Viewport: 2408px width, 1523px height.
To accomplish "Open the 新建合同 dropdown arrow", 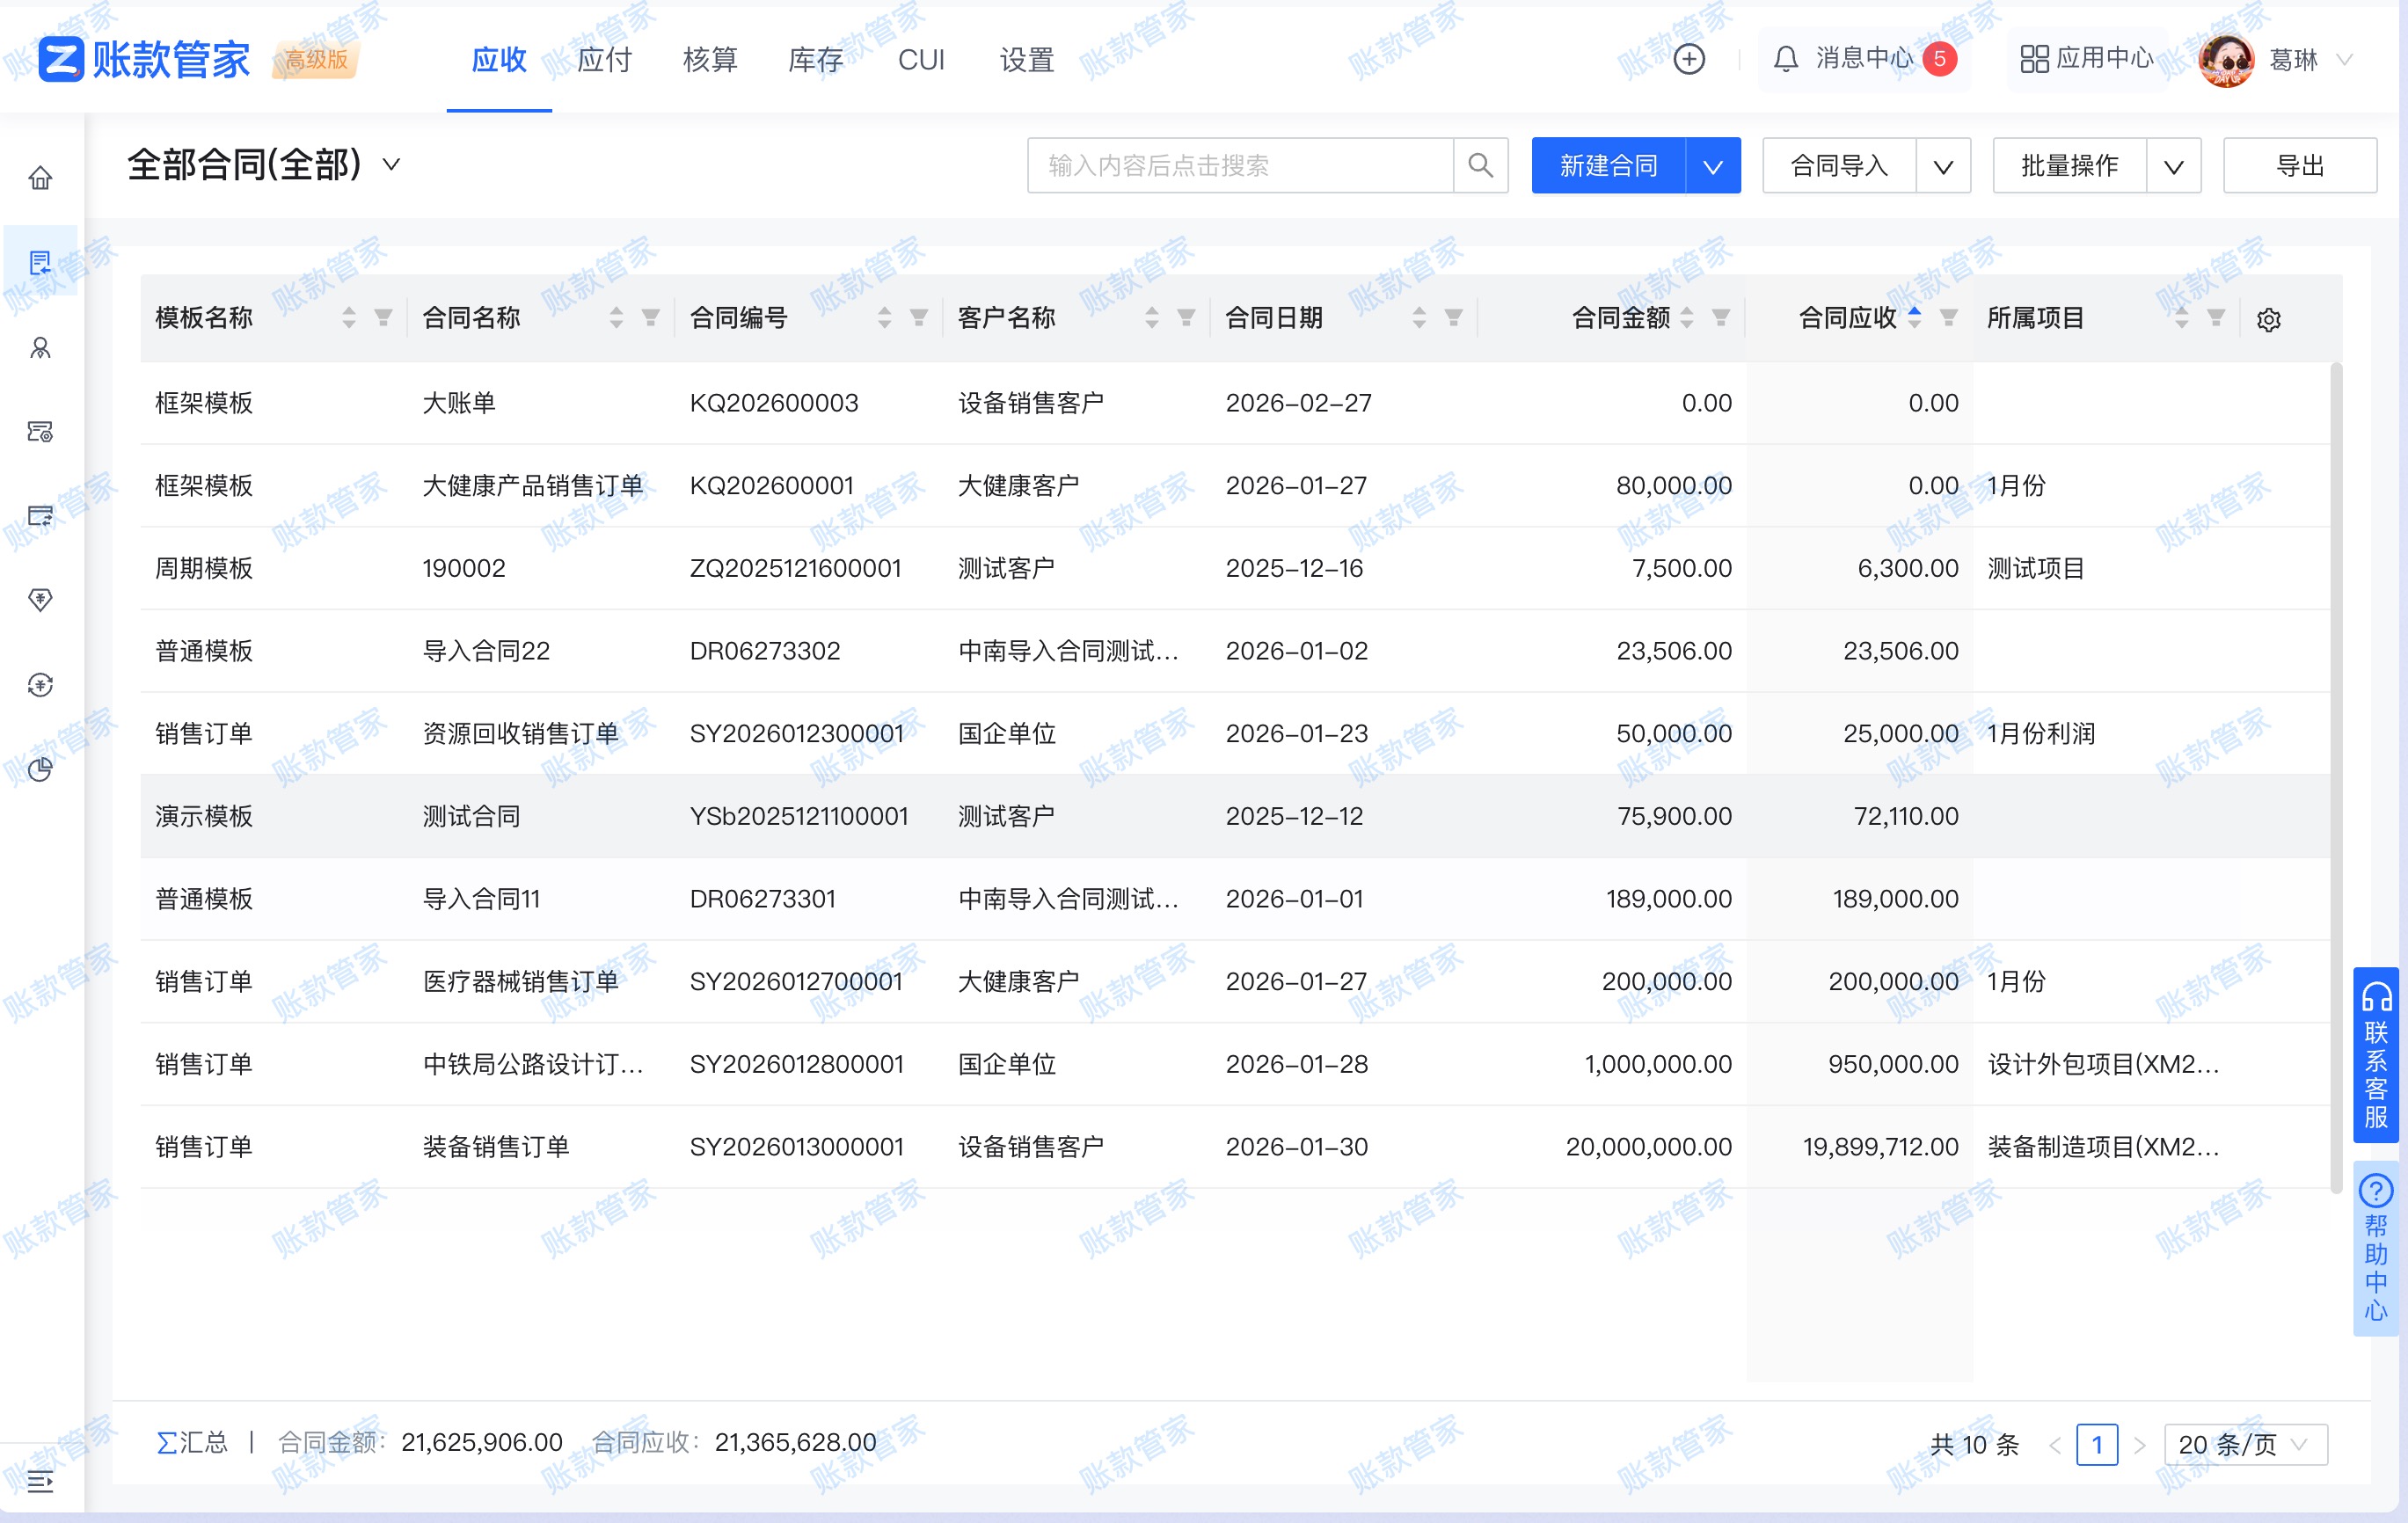I will pyautogui.click(x=1712, y=165).
